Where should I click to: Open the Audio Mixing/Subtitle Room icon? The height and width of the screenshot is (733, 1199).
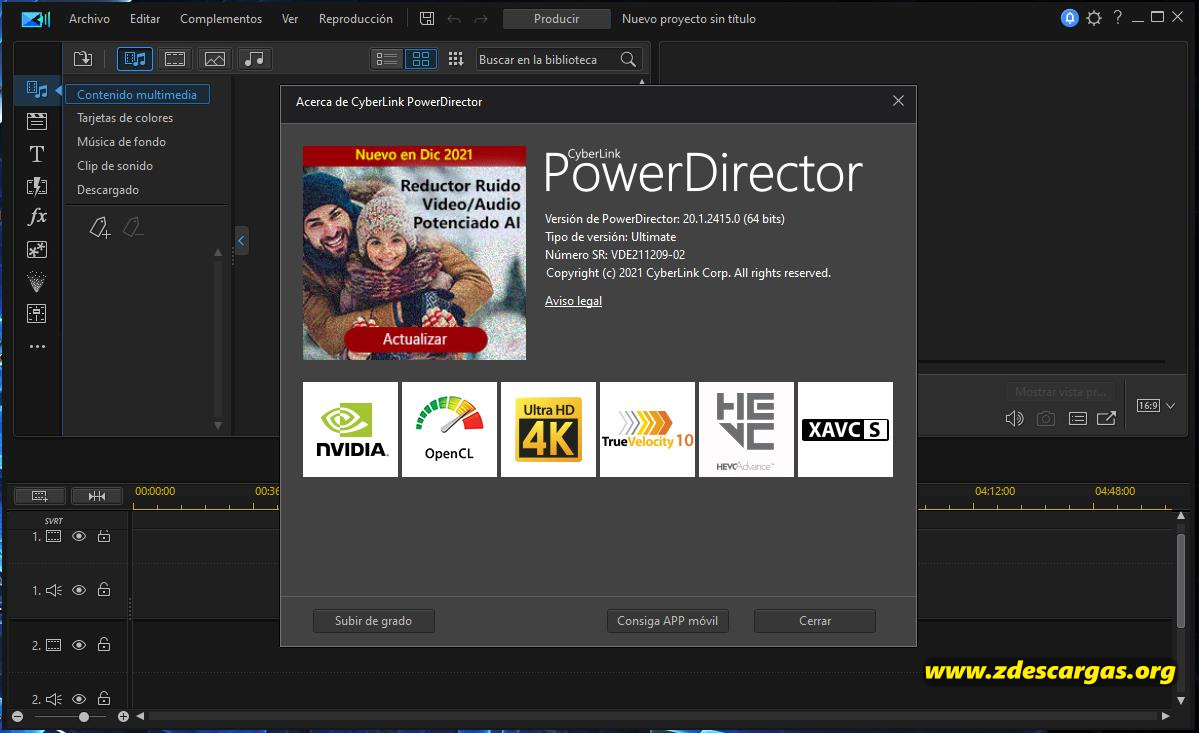pyautogui.click(x=37, y=313)
